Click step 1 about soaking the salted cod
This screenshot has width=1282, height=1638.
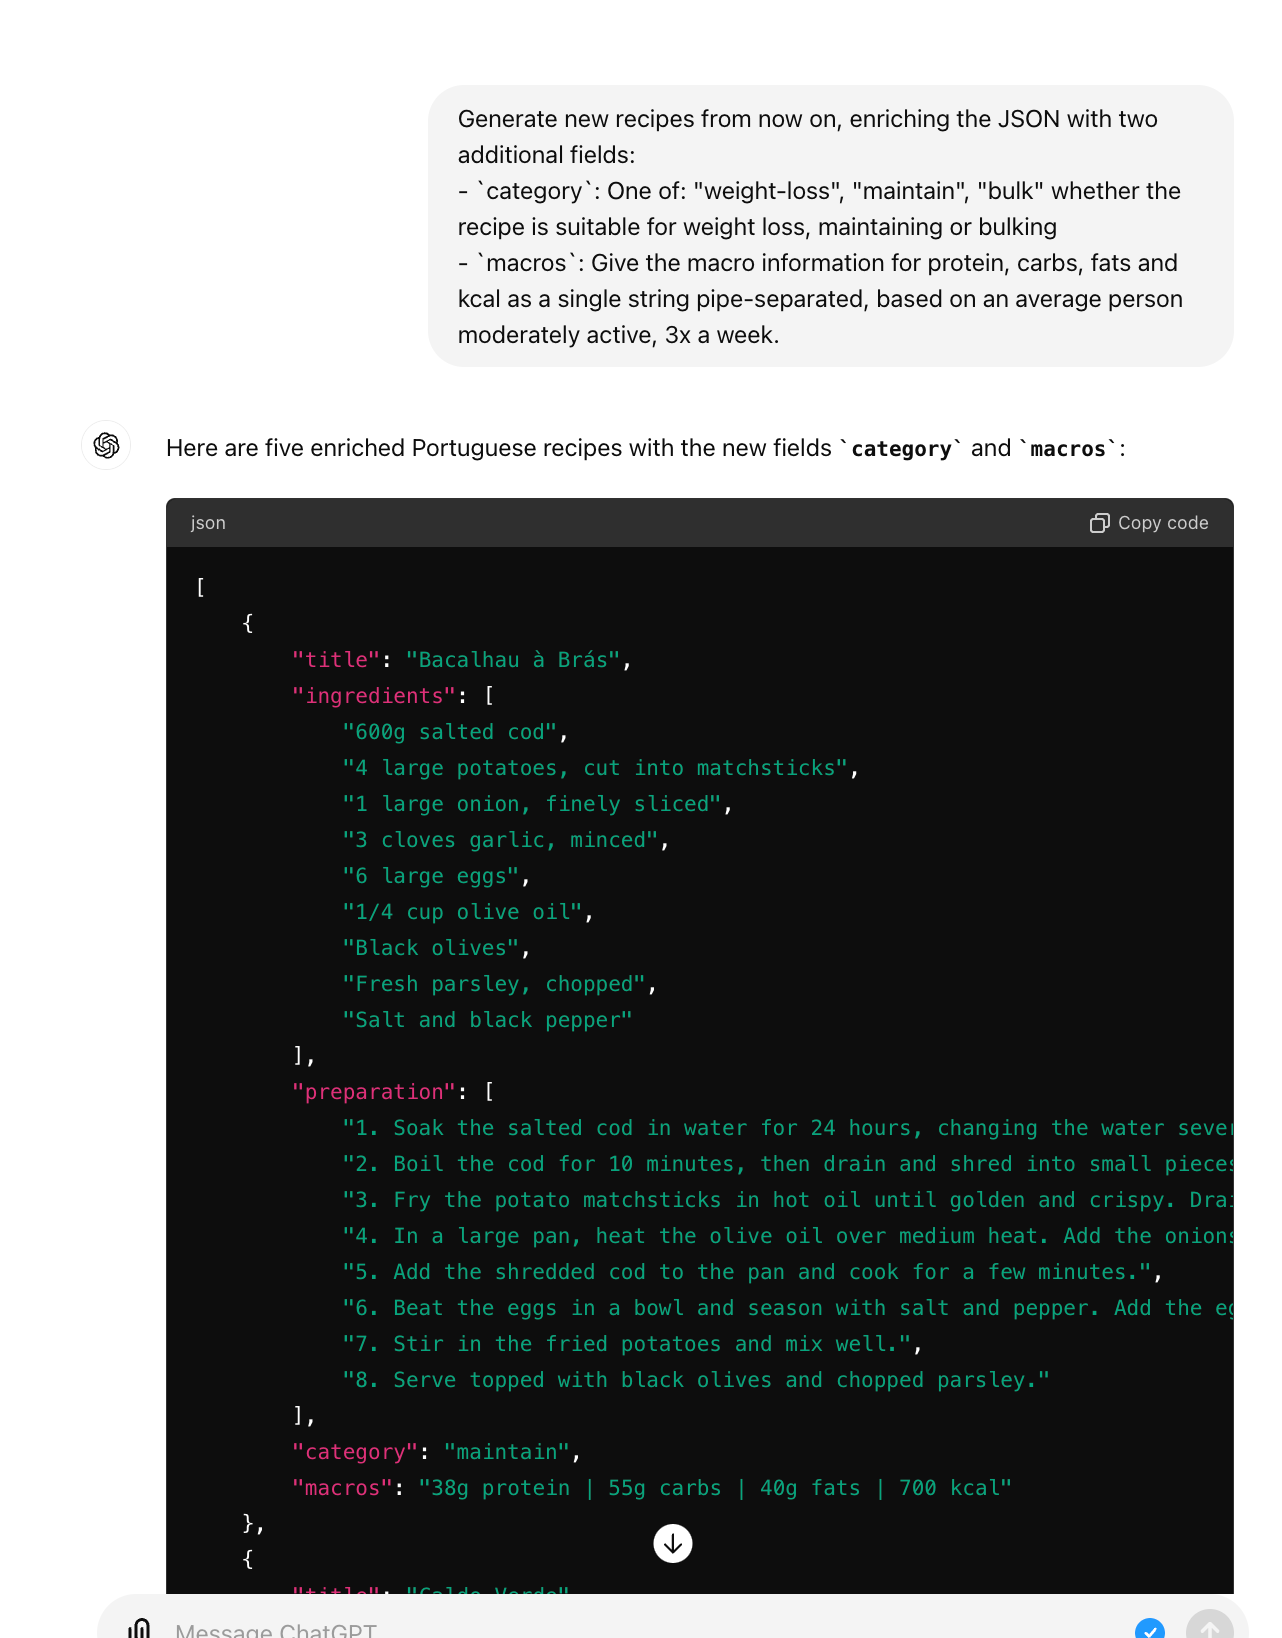tap(787, 1128)
